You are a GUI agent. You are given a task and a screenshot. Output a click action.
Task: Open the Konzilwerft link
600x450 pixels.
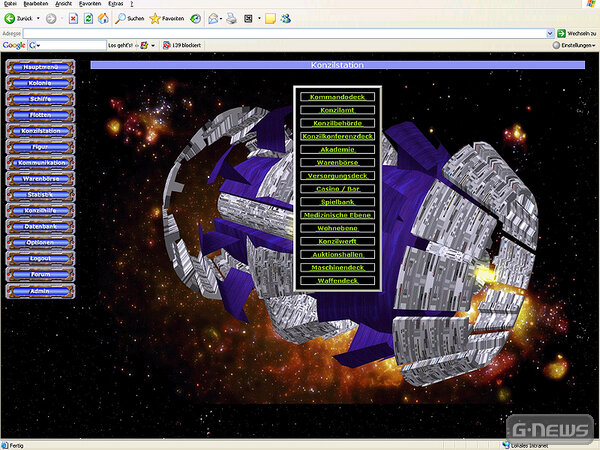pyautogui.click(x=338, y=241)
